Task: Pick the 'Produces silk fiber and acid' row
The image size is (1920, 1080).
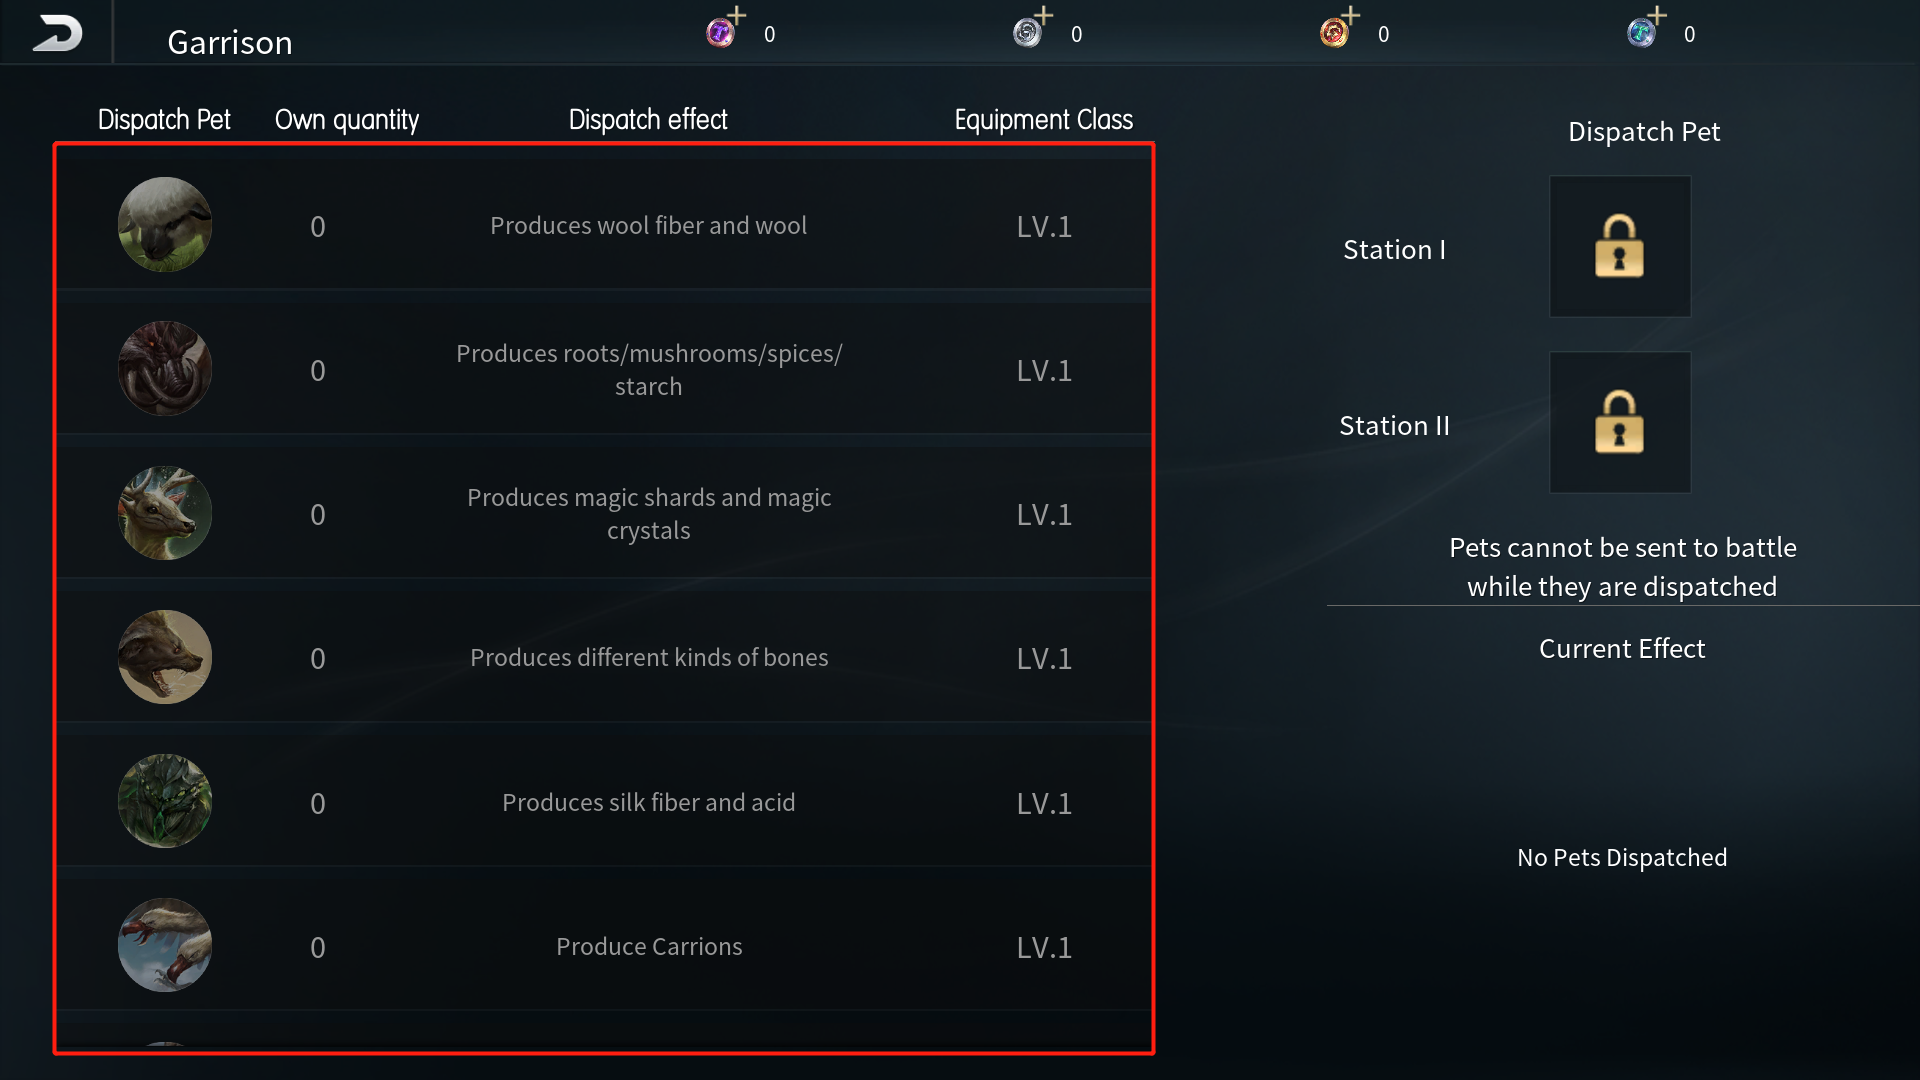Action: [x=648, y=803]
